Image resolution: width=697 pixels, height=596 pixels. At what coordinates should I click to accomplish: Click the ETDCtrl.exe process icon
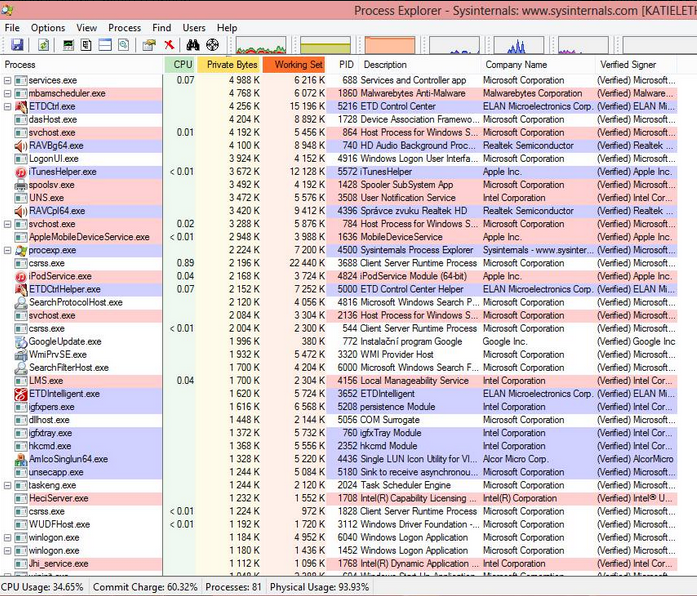click(21, 107)
